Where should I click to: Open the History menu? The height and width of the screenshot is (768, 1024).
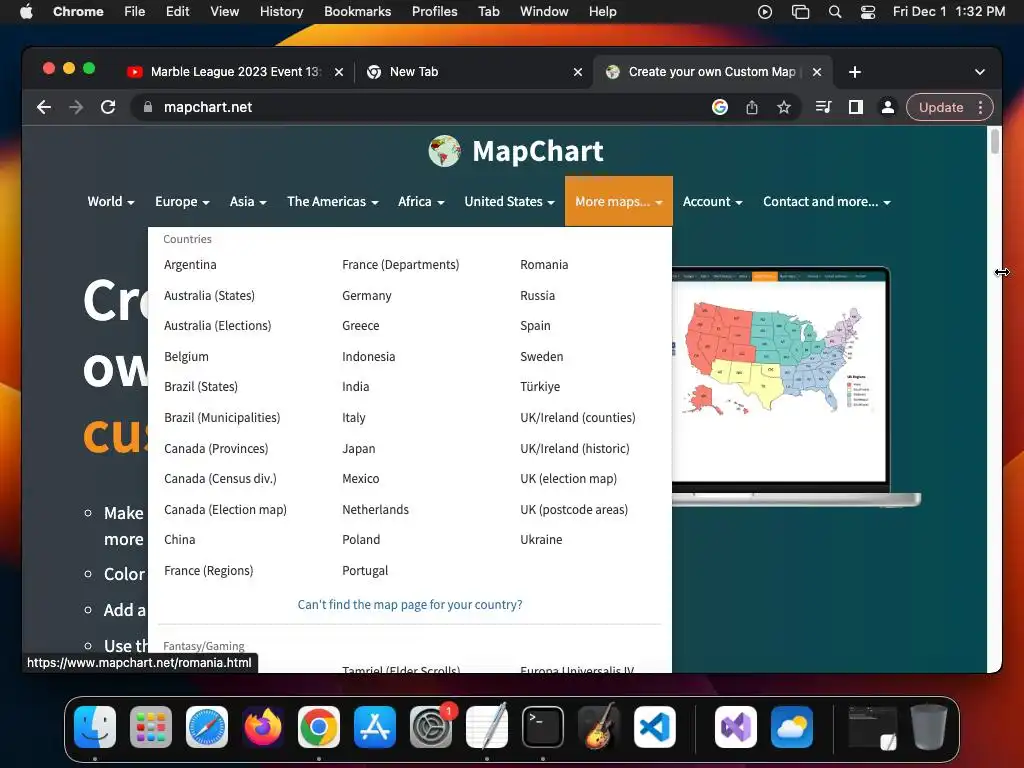[x=281, y=12]
